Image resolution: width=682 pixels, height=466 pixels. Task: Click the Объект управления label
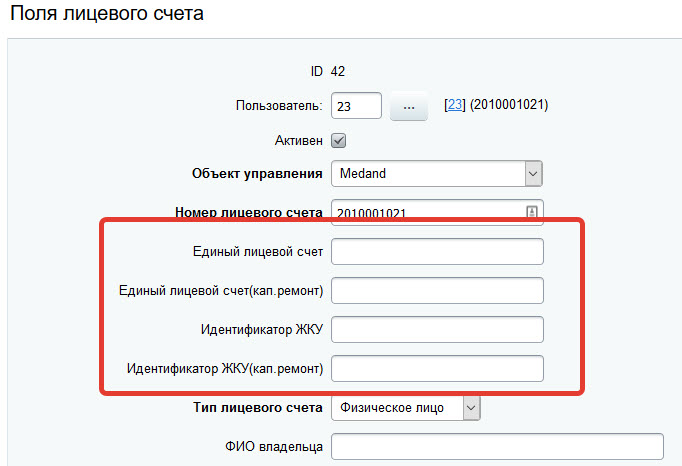click(x=257, y=174)
